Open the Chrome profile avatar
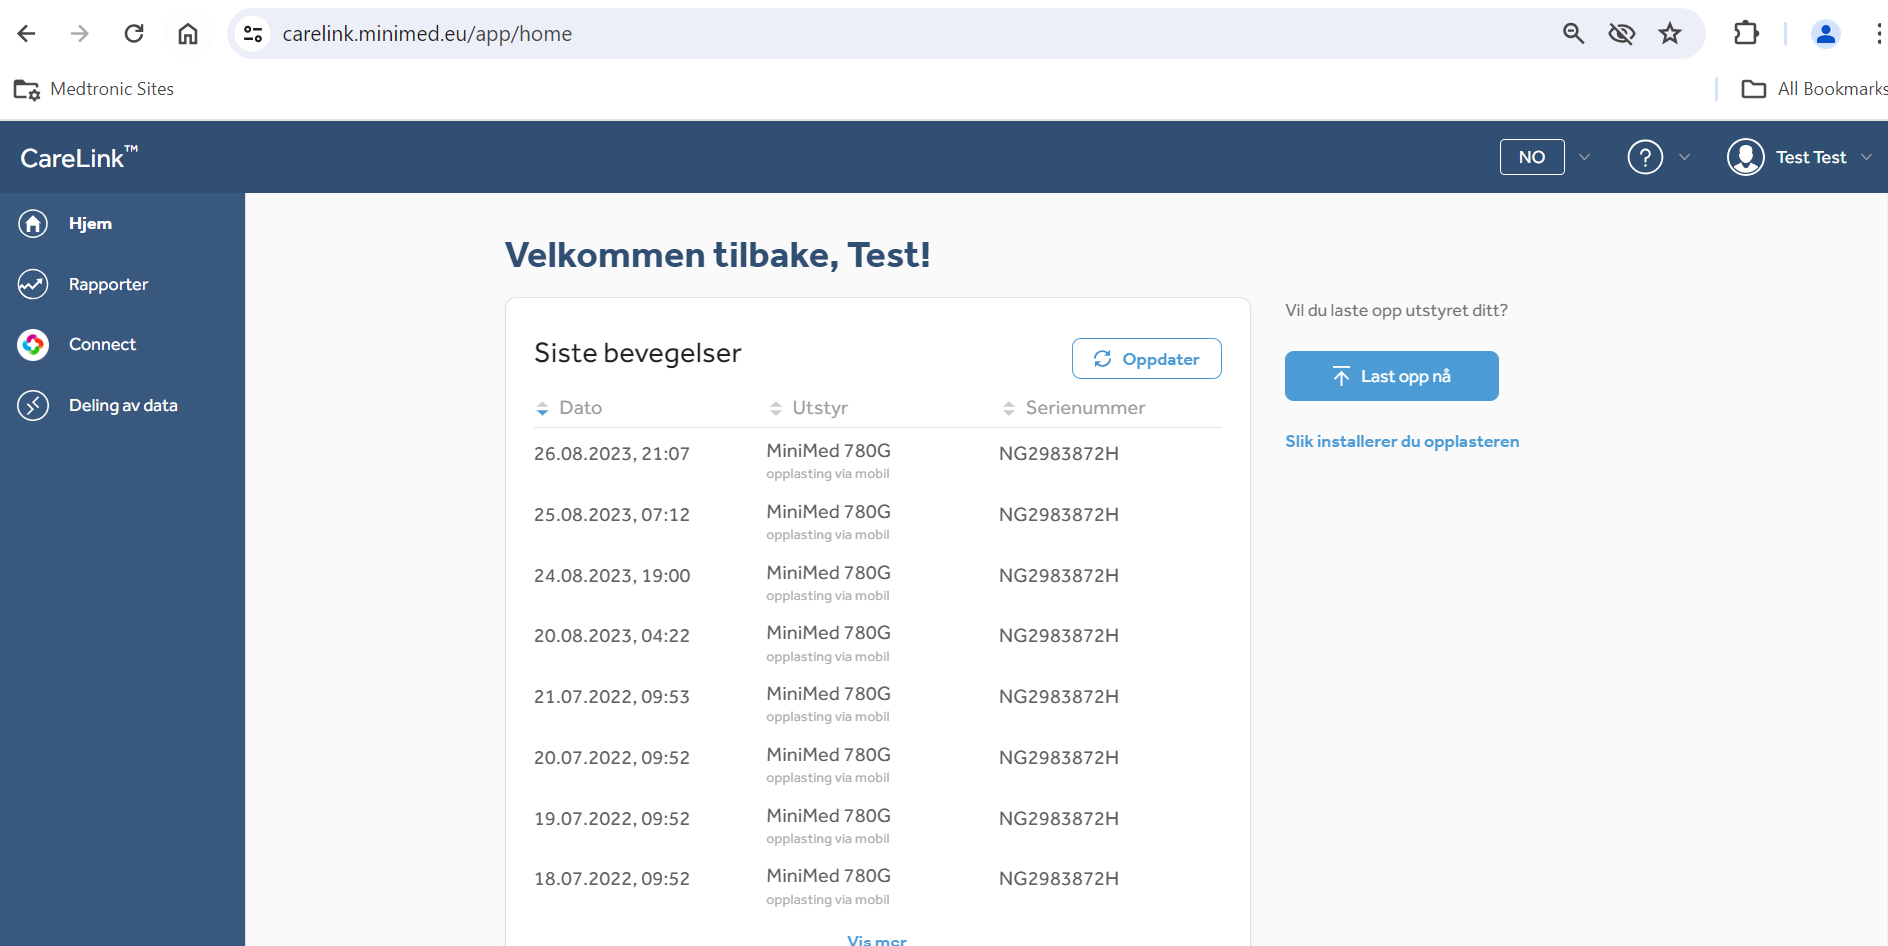The width and height of the screenshot is (1888, 946). 1826,34
